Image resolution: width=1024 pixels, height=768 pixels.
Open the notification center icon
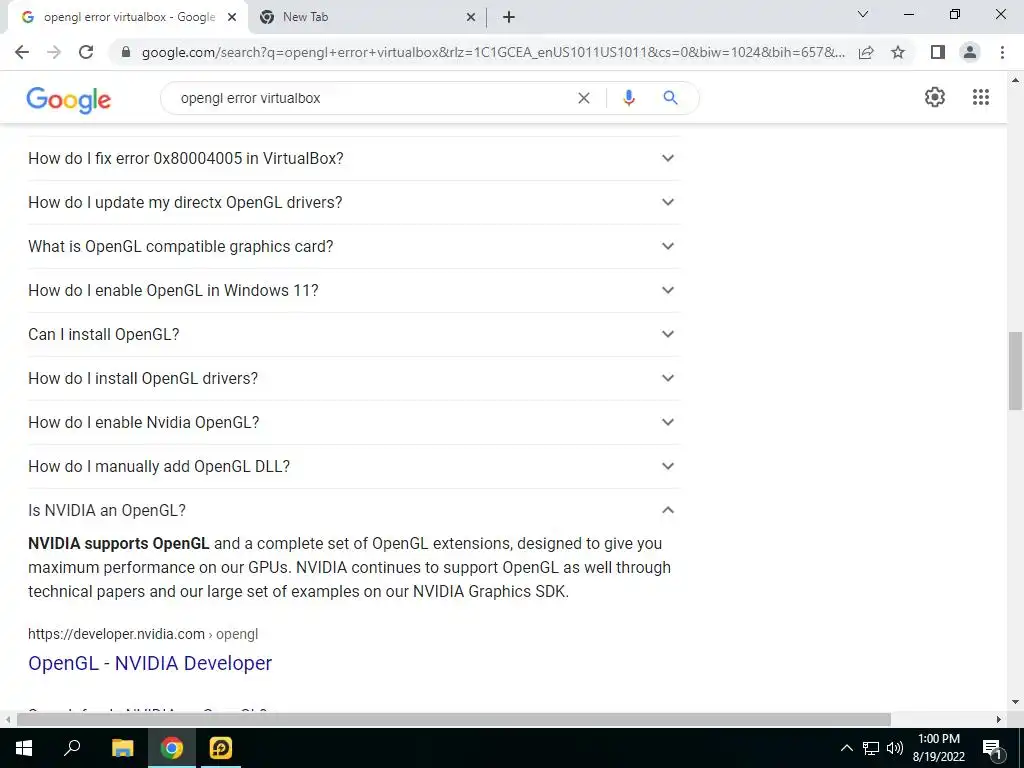[x=993, y=749]
